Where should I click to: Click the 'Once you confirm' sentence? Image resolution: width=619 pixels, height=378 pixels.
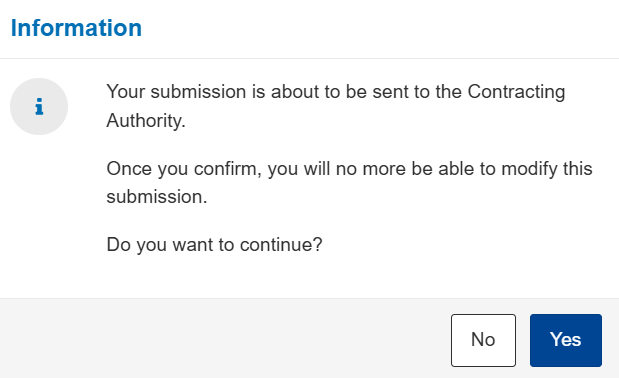tap(349, 182)
